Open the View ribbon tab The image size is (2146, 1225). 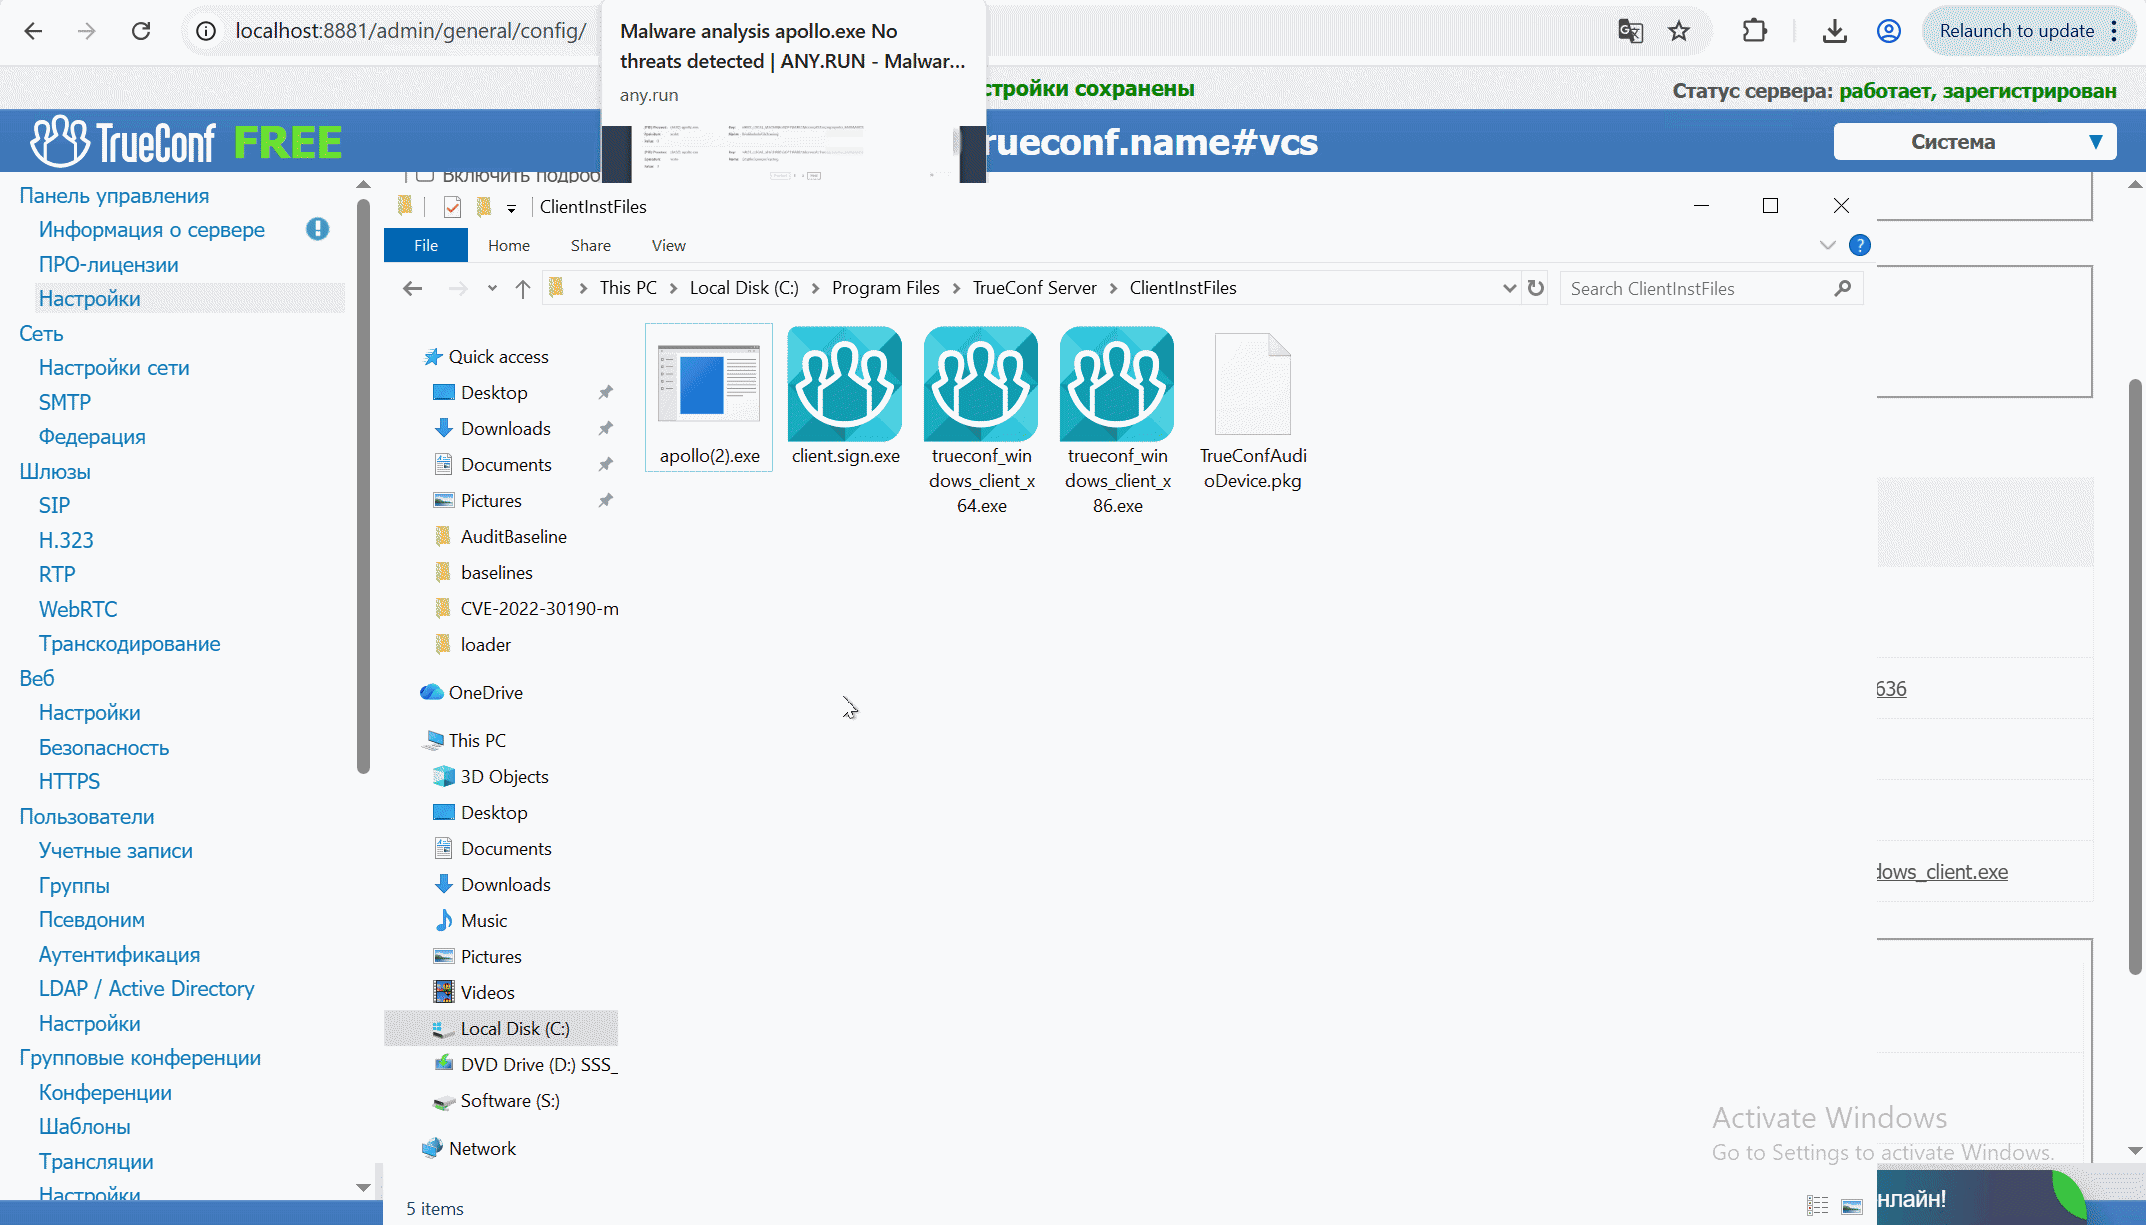pos(668,245)
